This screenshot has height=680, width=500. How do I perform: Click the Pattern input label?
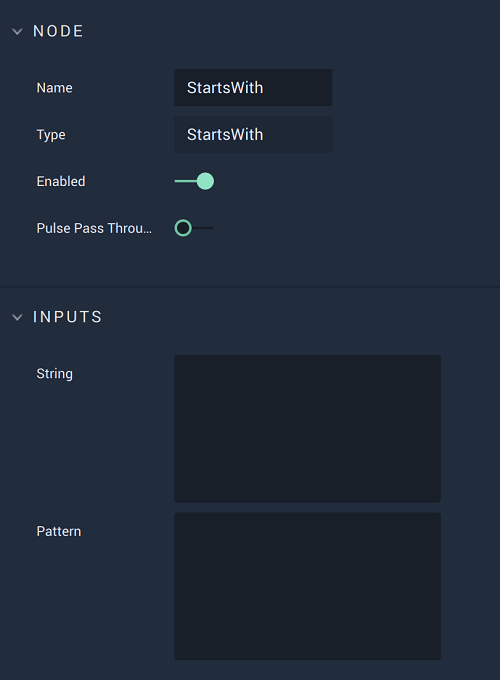[59, 531]
